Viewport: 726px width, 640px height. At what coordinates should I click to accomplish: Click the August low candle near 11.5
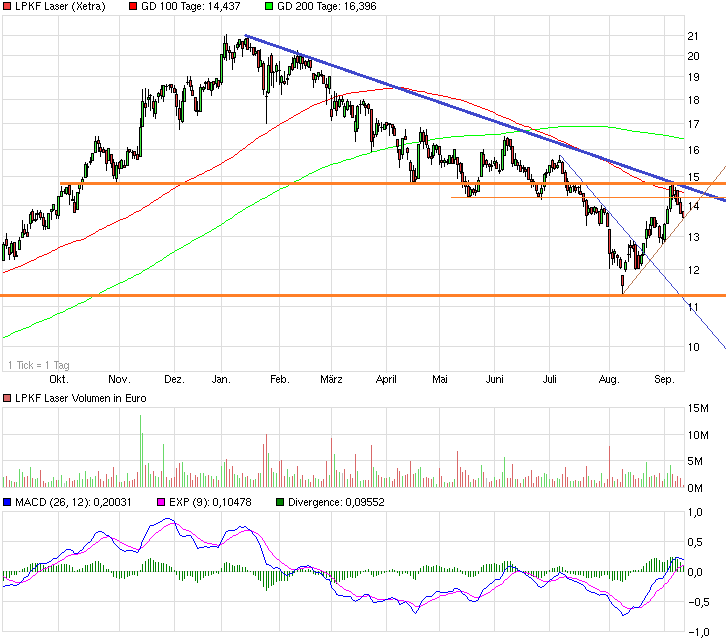(623, 283)
